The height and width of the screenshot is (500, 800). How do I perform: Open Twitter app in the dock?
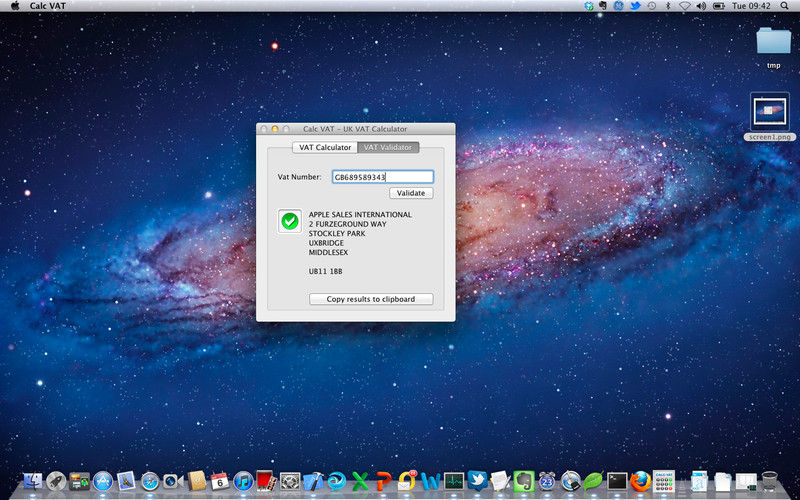pos(478,481)
